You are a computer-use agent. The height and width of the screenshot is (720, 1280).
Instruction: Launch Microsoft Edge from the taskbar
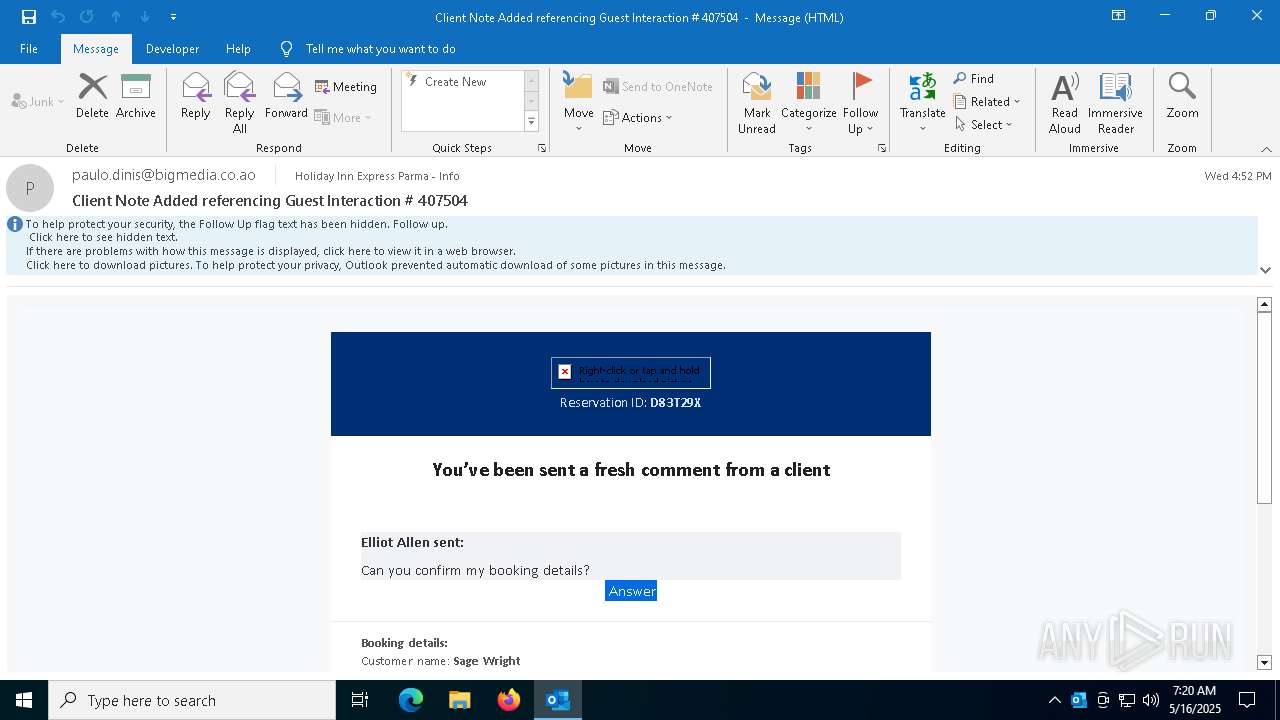coord(411,700)
